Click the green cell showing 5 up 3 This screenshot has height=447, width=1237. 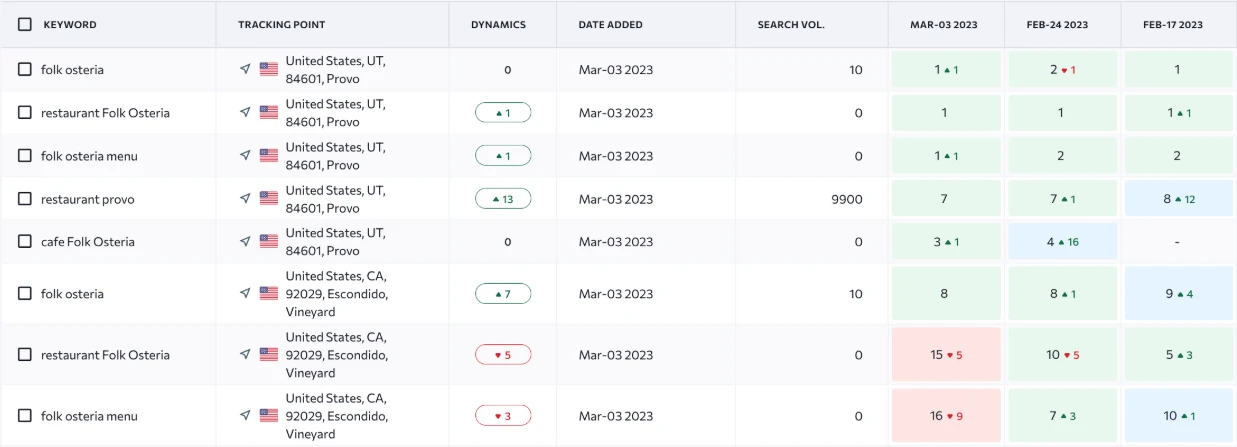pos(1179,355)
